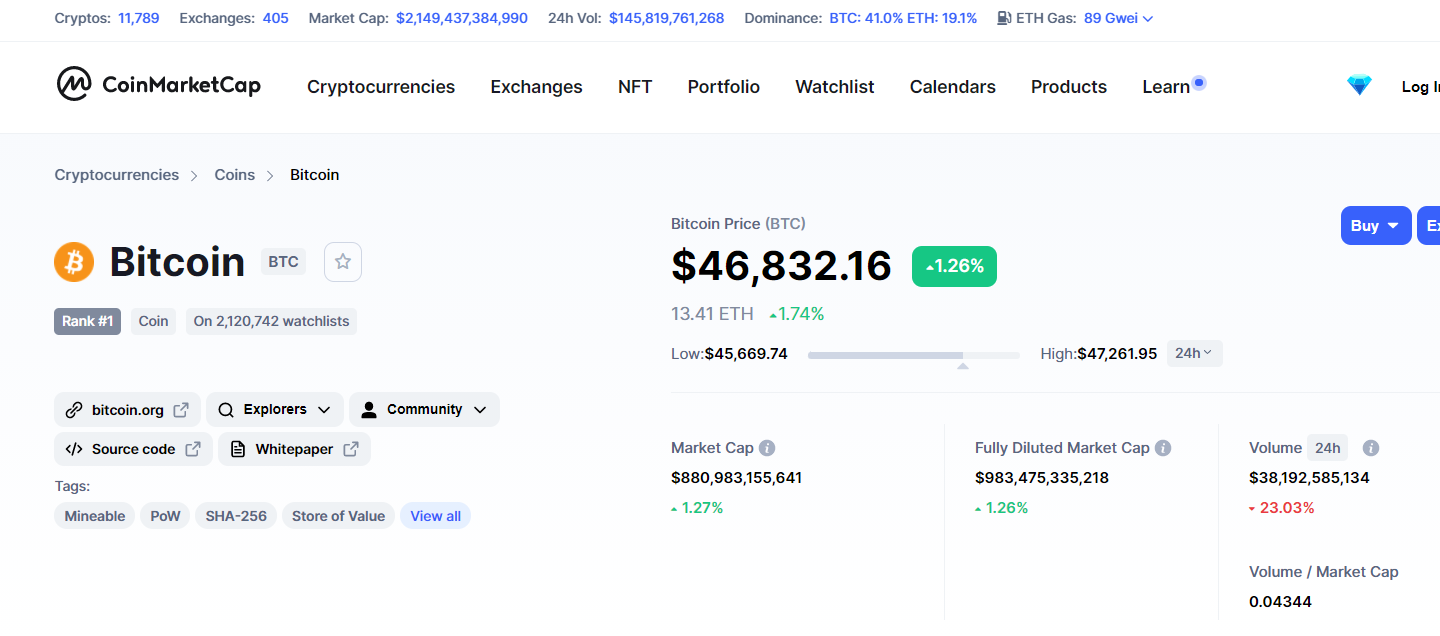Screen dimensions: 1440x636
Task: Expand the Explorers dropdown
Action: tap(275, 409)
